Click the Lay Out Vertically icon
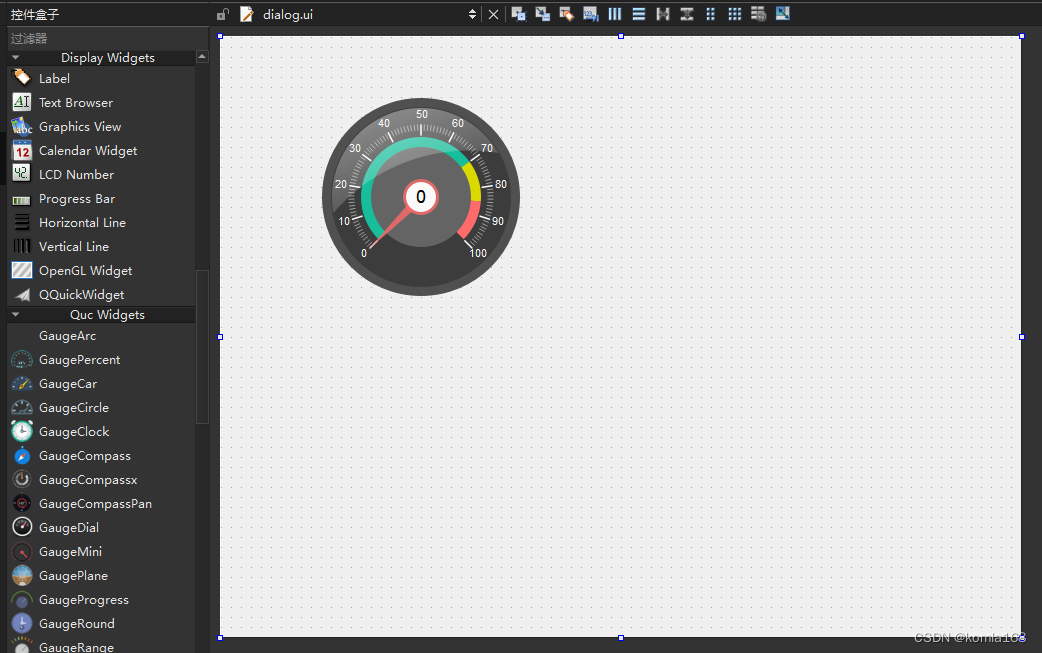This screenshot has height=653, width=1042. [638, 13]
